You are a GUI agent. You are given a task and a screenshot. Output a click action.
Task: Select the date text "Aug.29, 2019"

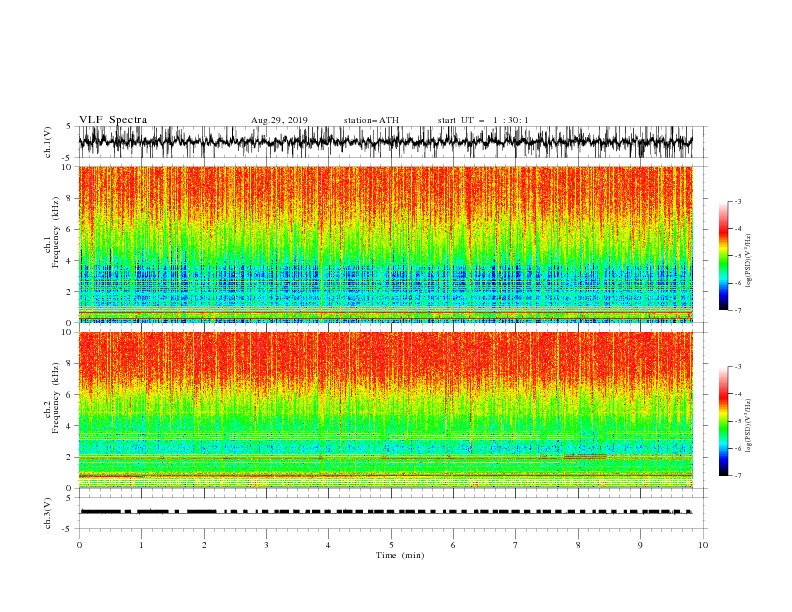click(x=279, y=120)
